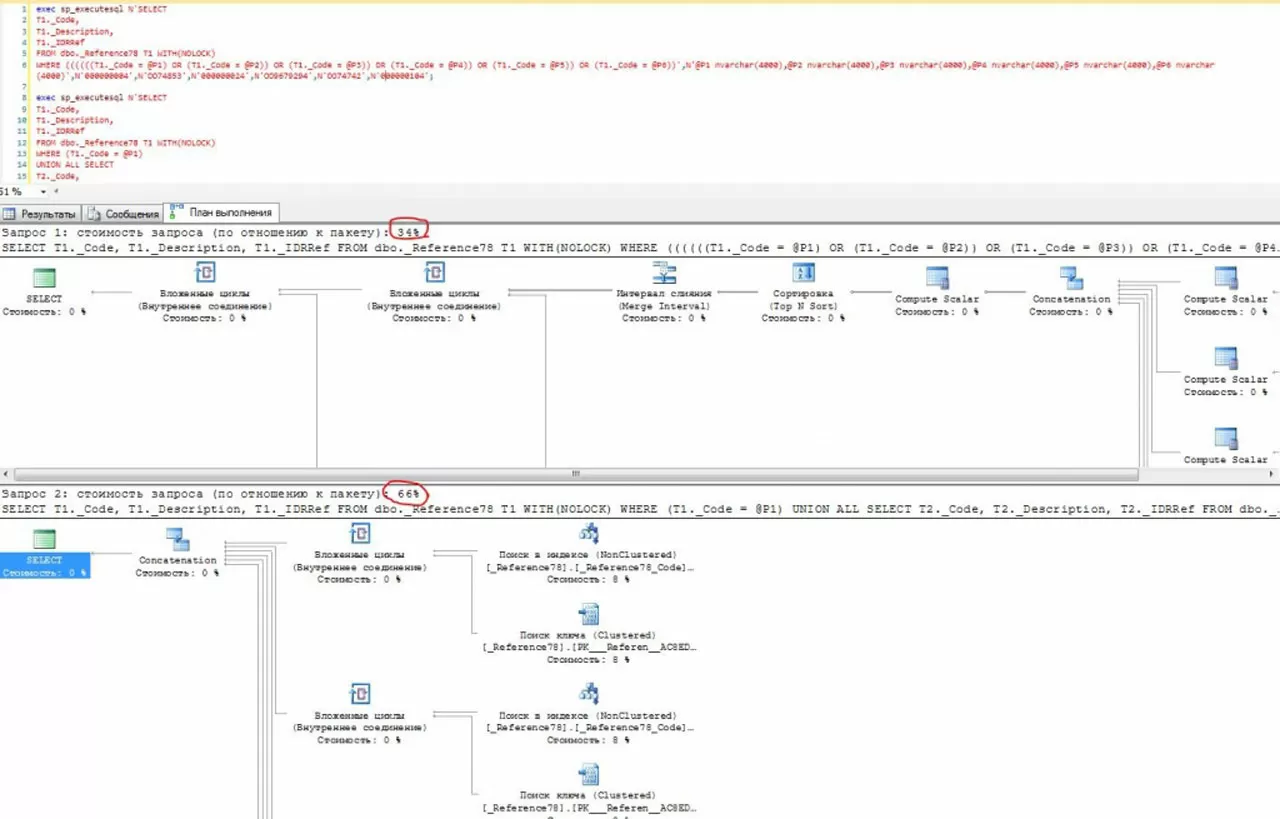Click the WHERE (T1._Code = @P1) editor line
Viewport: 1280px width, 819px height.
pos(89,154)
